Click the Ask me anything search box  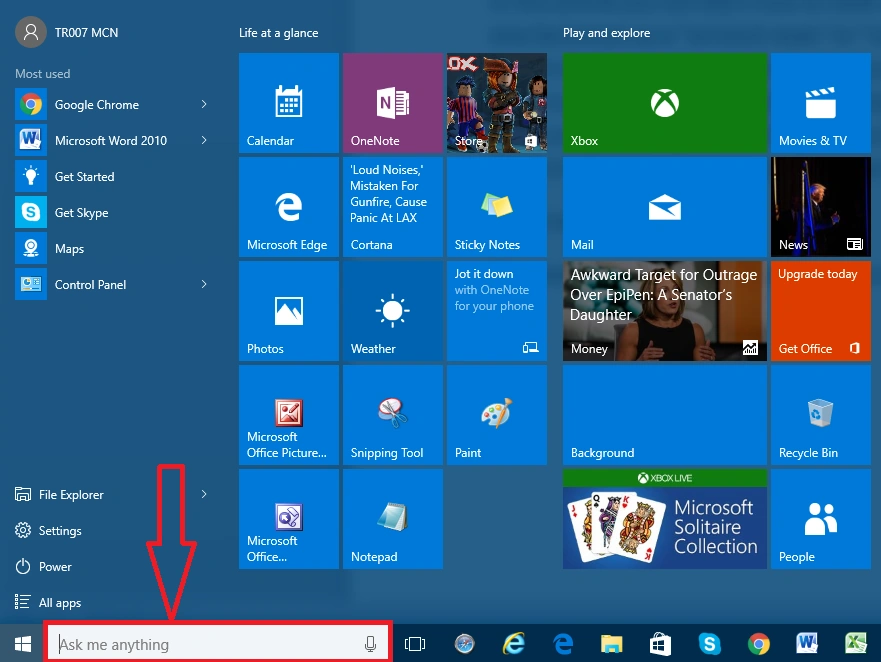tap(217, 643)
